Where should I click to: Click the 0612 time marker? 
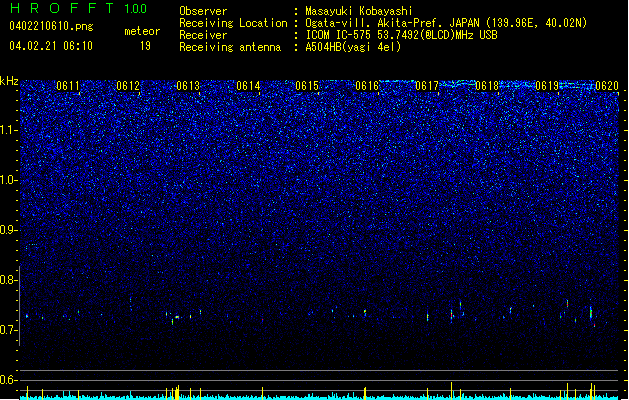[128, 86]
